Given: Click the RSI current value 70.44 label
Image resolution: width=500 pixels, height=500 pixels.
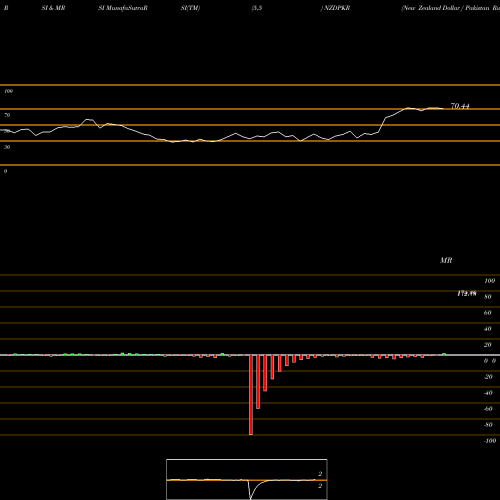Looking at the screenshot, I should coord(460,106).
